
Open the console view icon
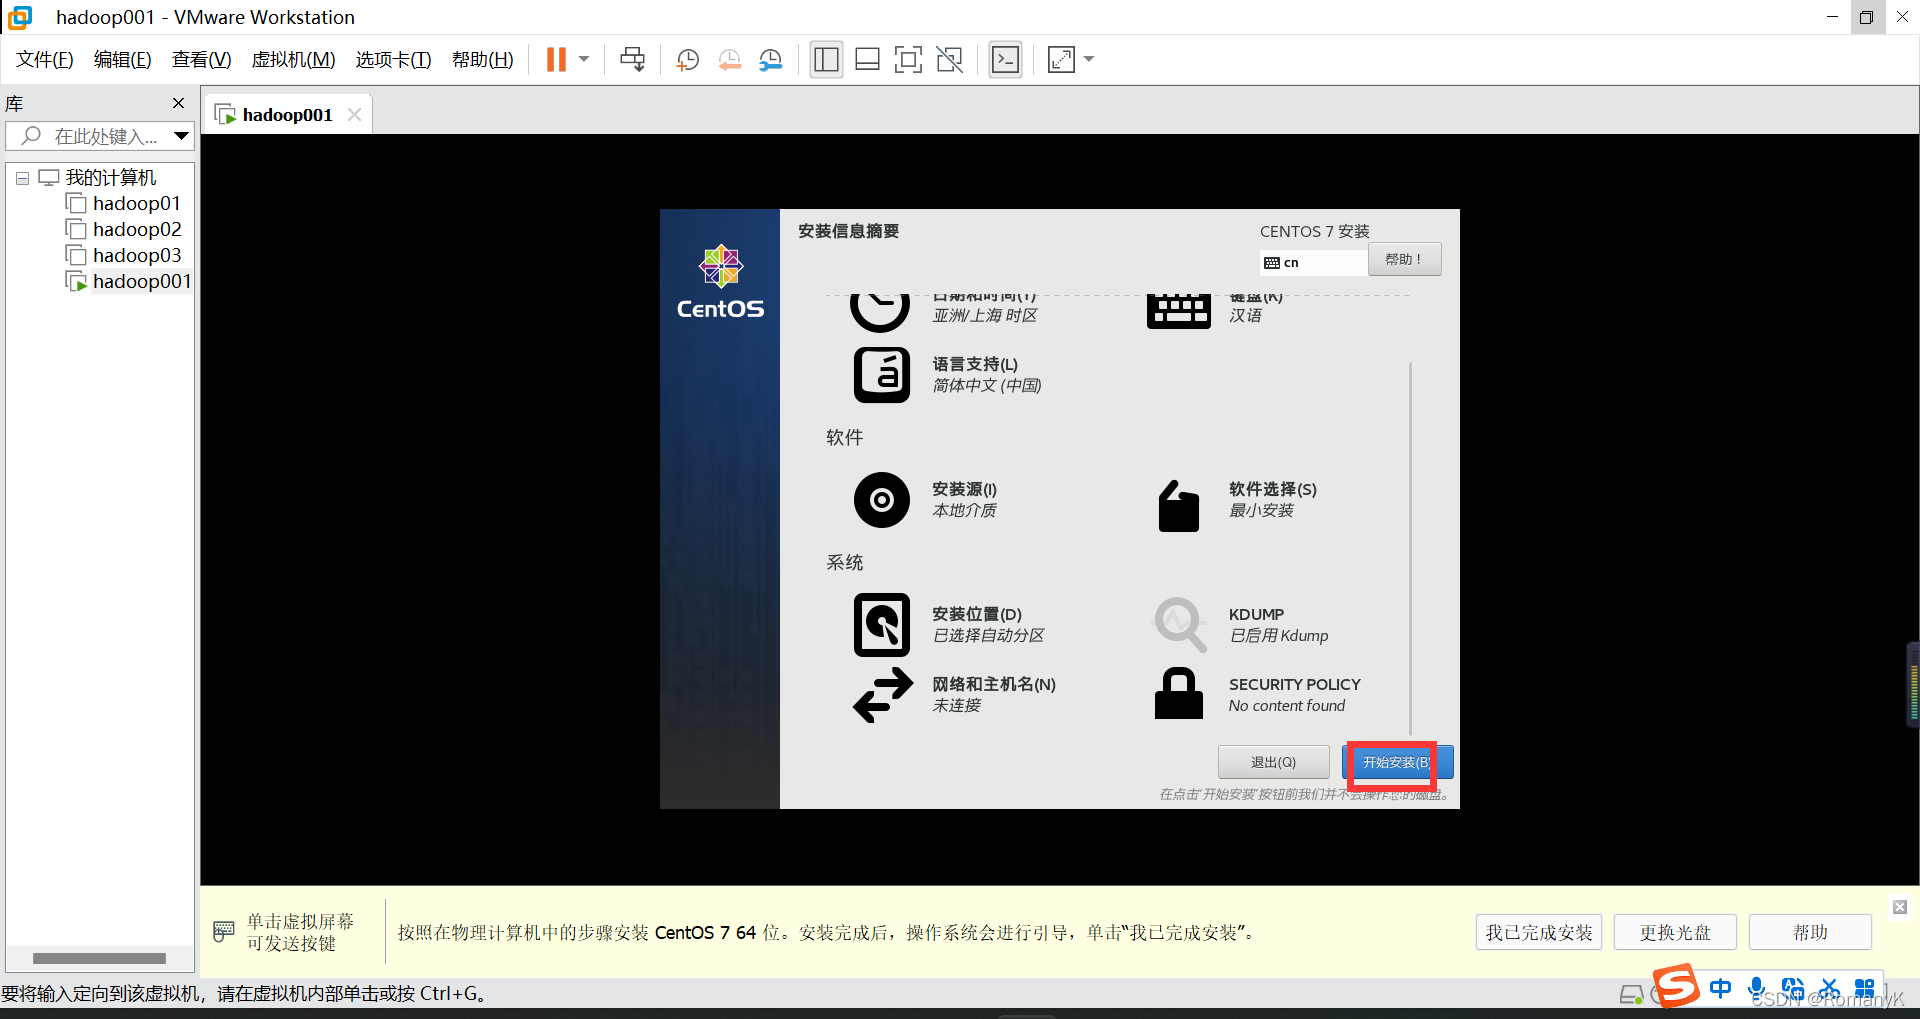(1005, 60)
